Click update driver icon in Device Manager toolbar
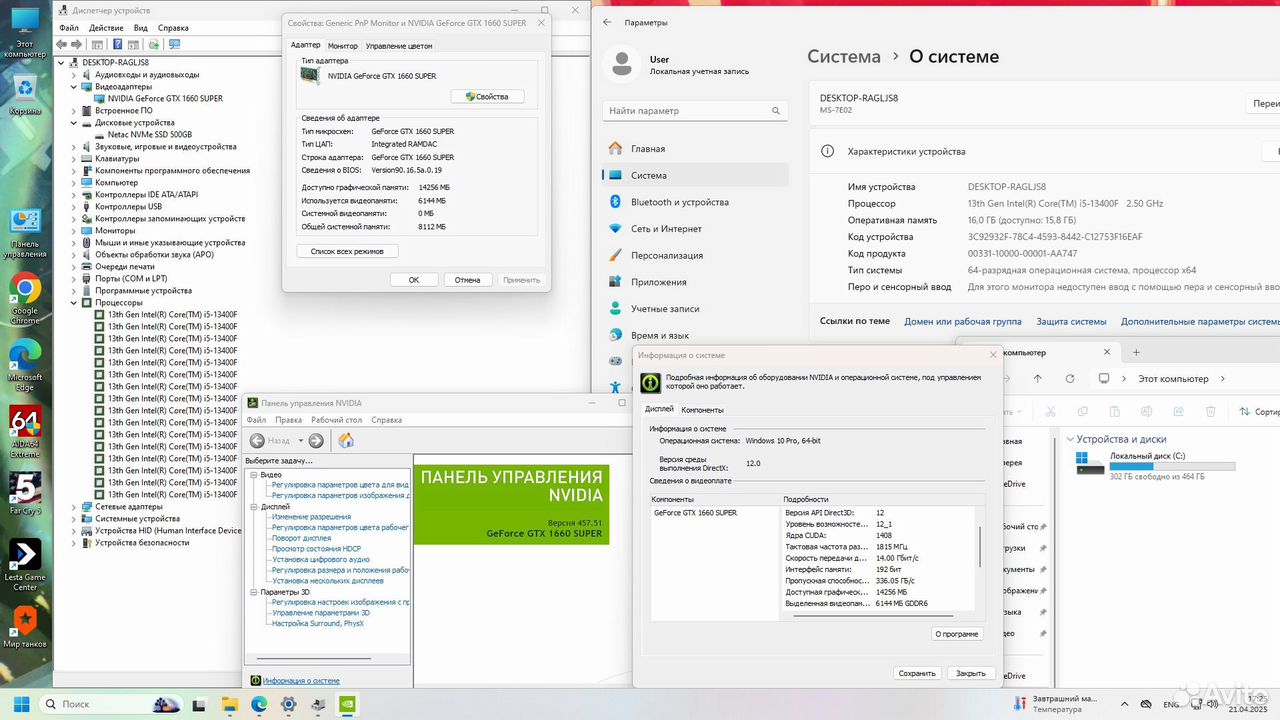The height and width of the screenshot is (720, 1280). (155, 44)
